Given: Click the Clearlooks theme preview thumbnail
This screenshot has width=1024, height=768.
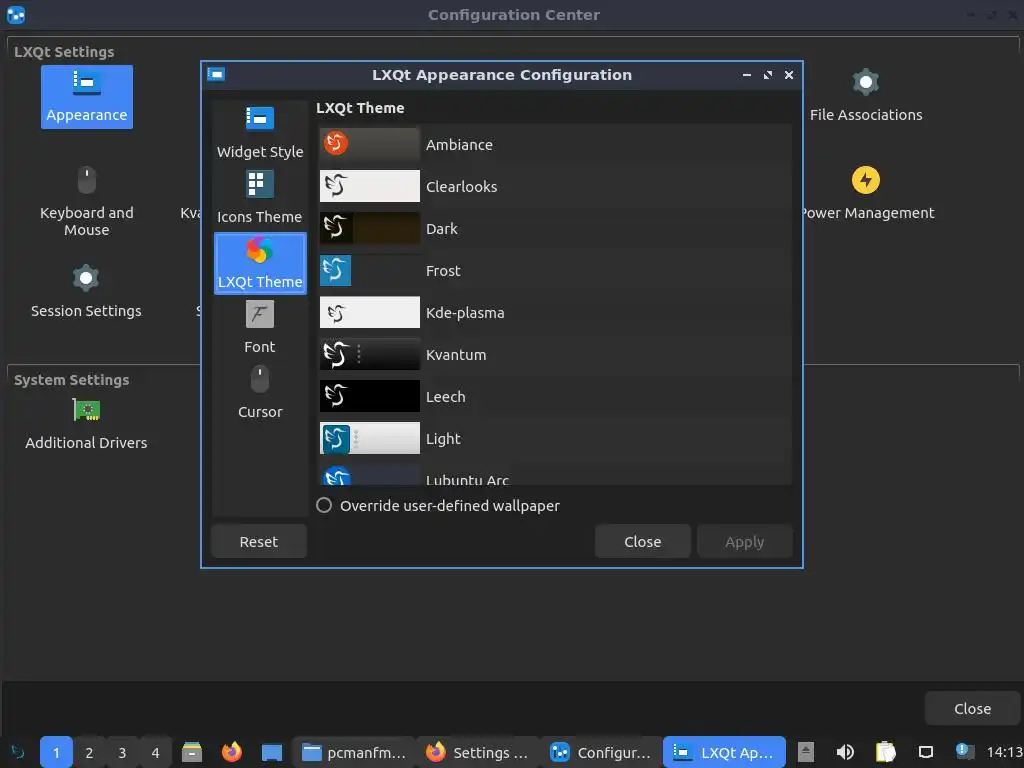Looking at the screenshot, I should (x=370, y=186).
